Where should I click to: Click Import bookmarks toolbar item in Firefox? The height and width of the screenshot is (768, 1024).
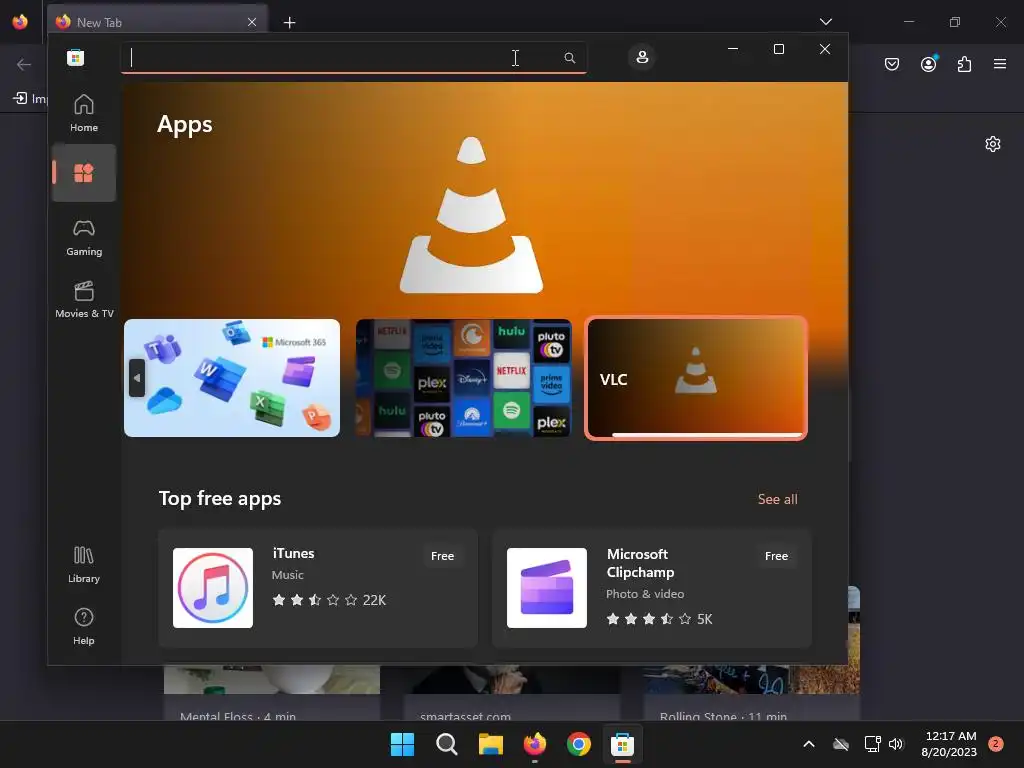(30, 98)
